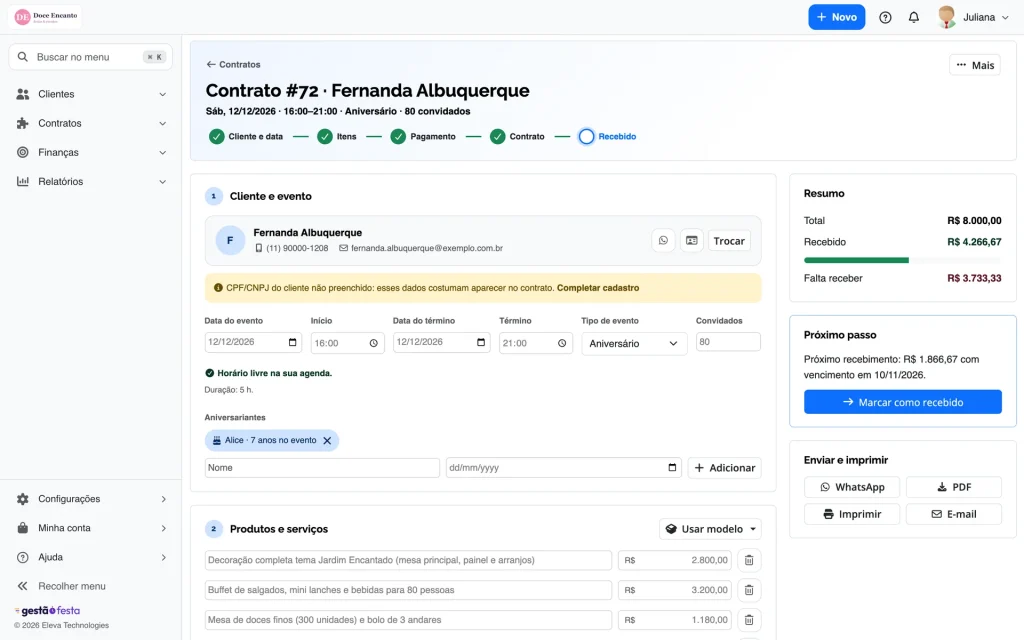Click the gestão festa logo
The width and height of the screenshot is (1024, 640).
pyautogui.click(x=47, y=611)
